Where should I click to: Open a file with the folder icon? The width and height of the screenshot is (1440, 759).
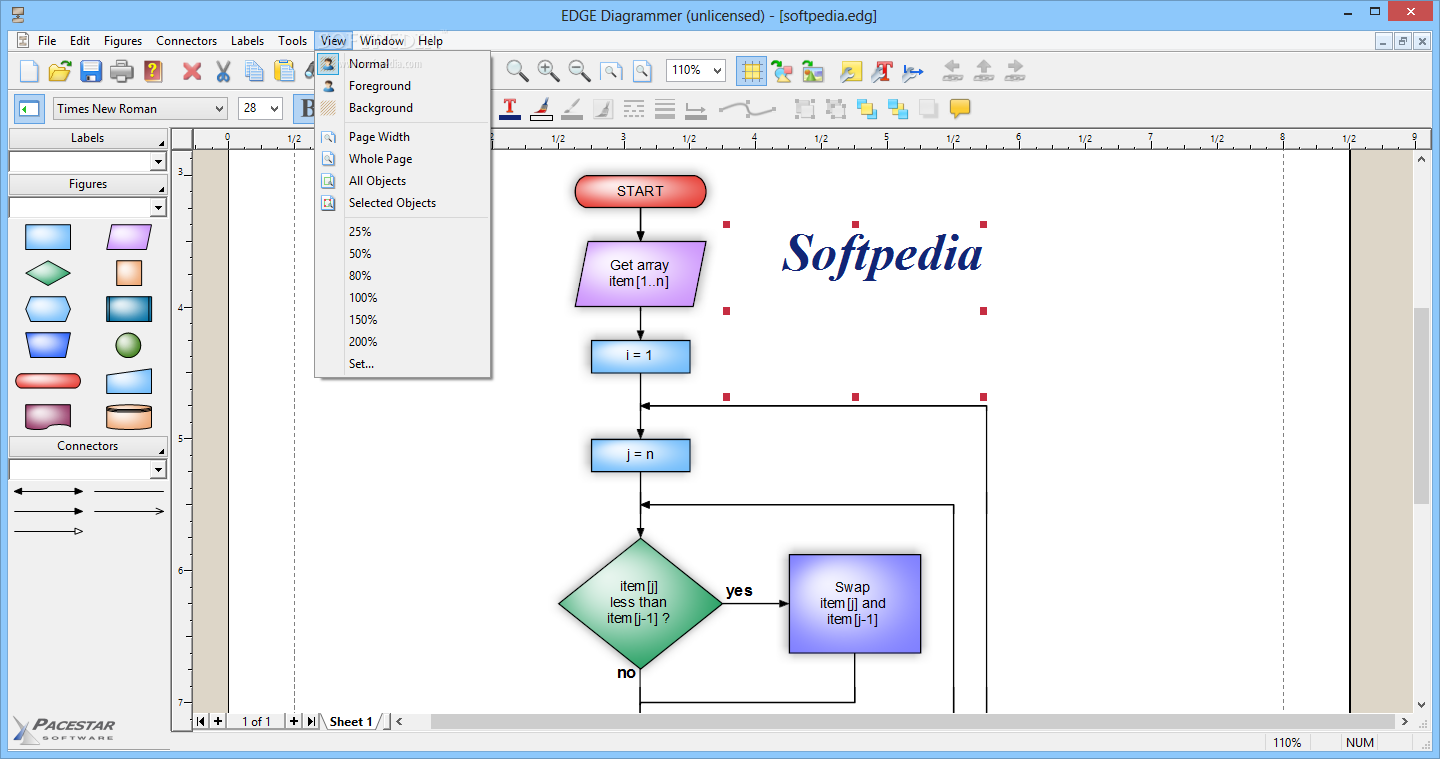tap(60, 71)
